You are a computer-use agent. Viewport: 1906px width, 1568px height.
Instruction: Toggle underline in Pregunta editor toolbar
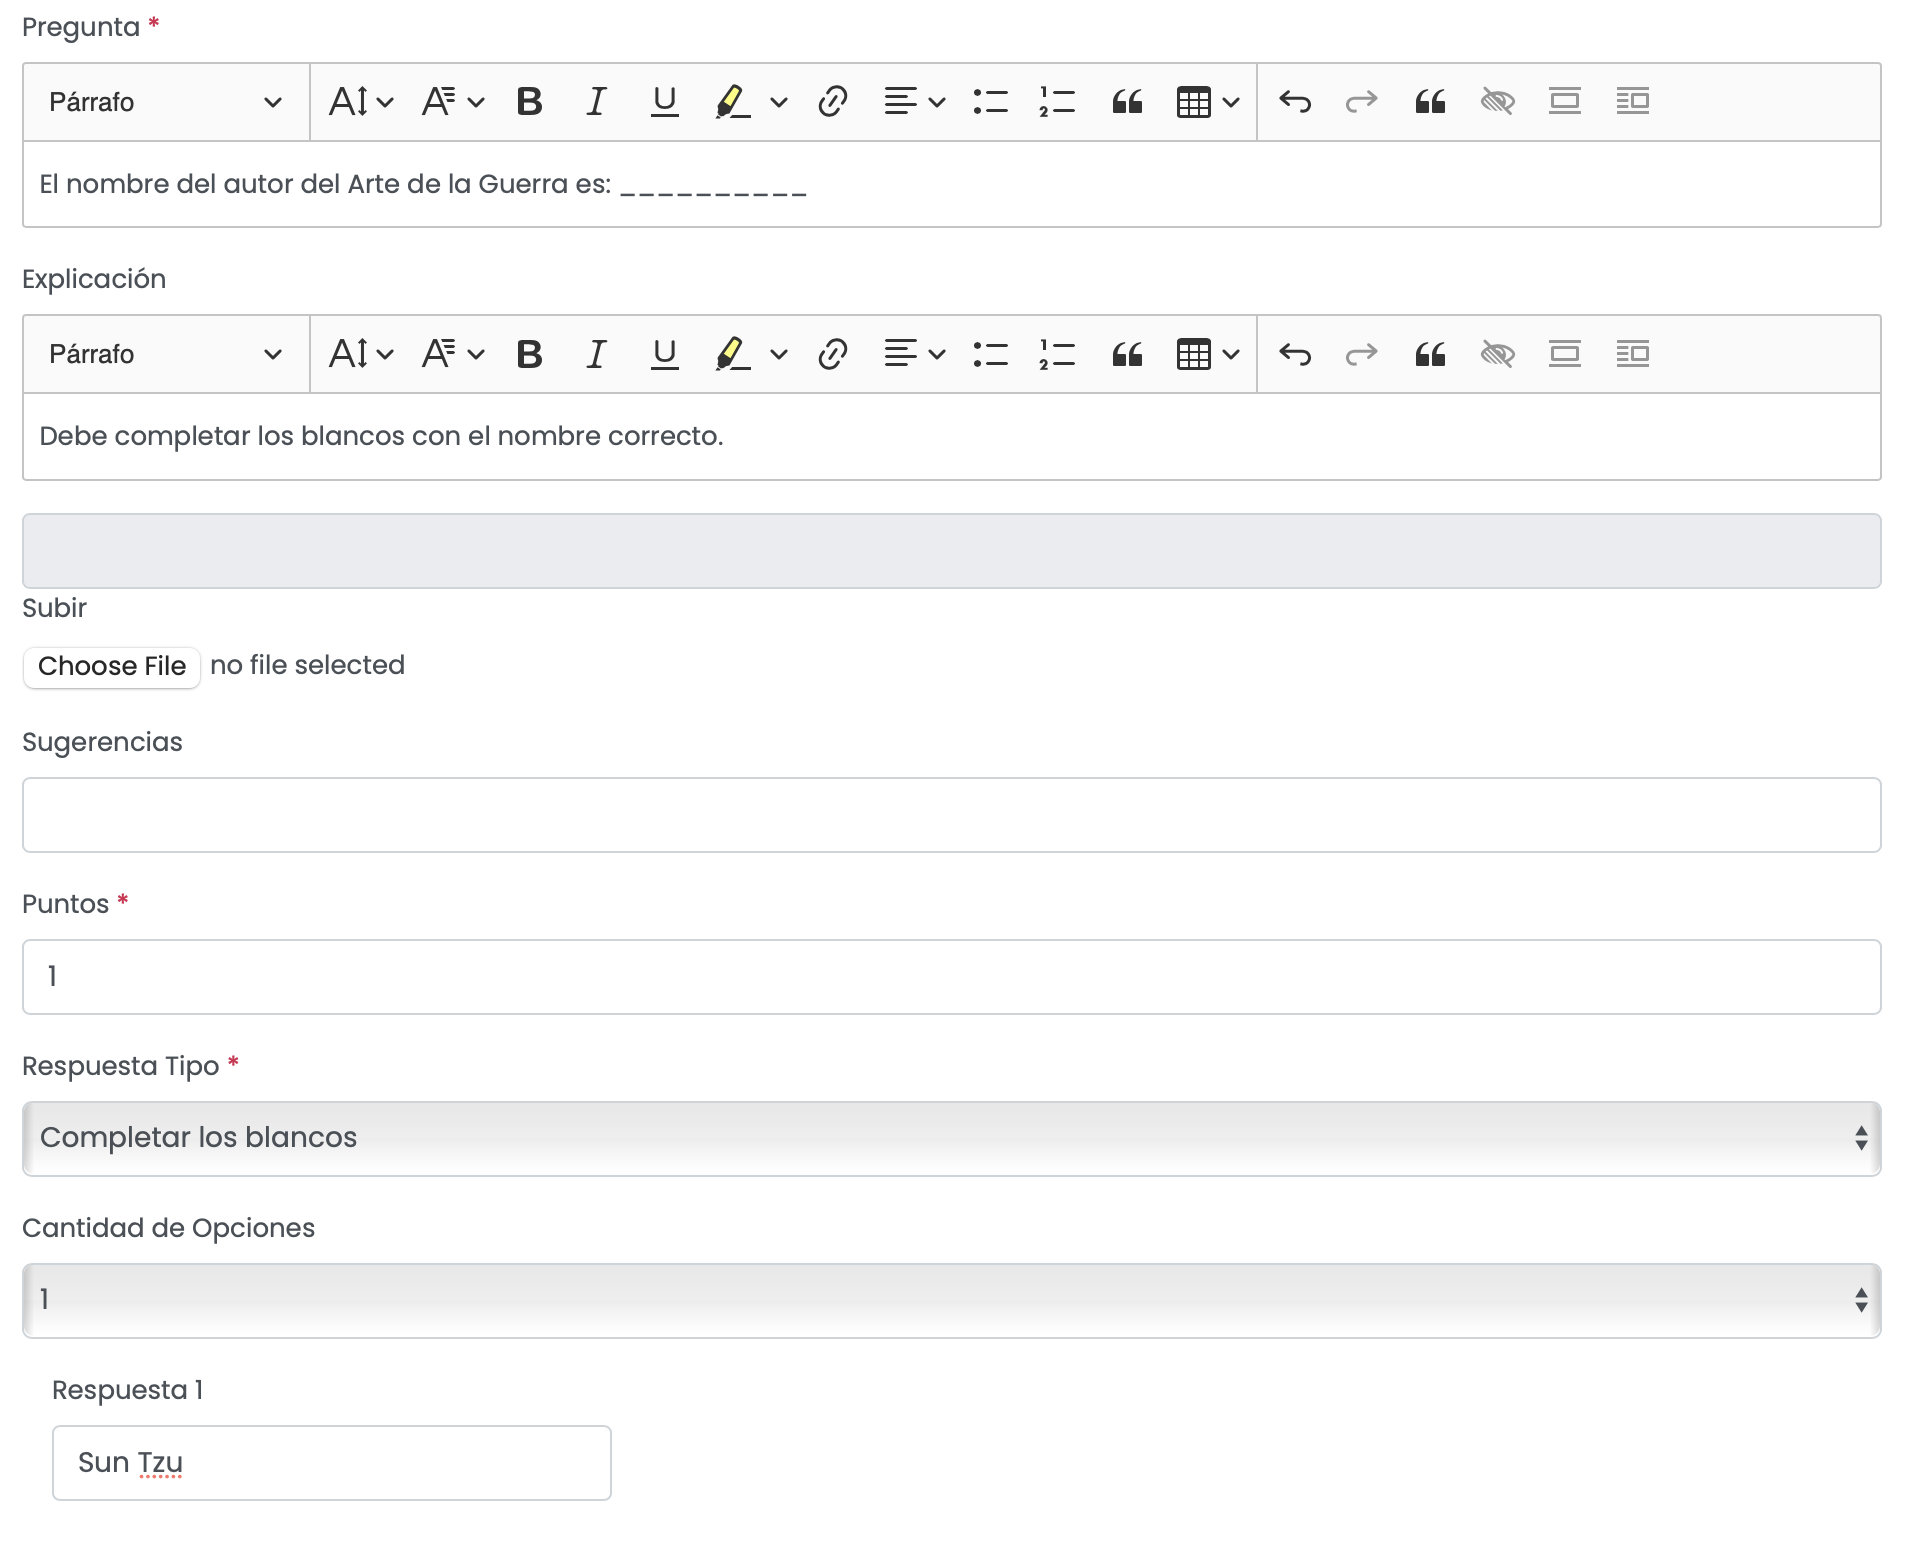(664, 102)
